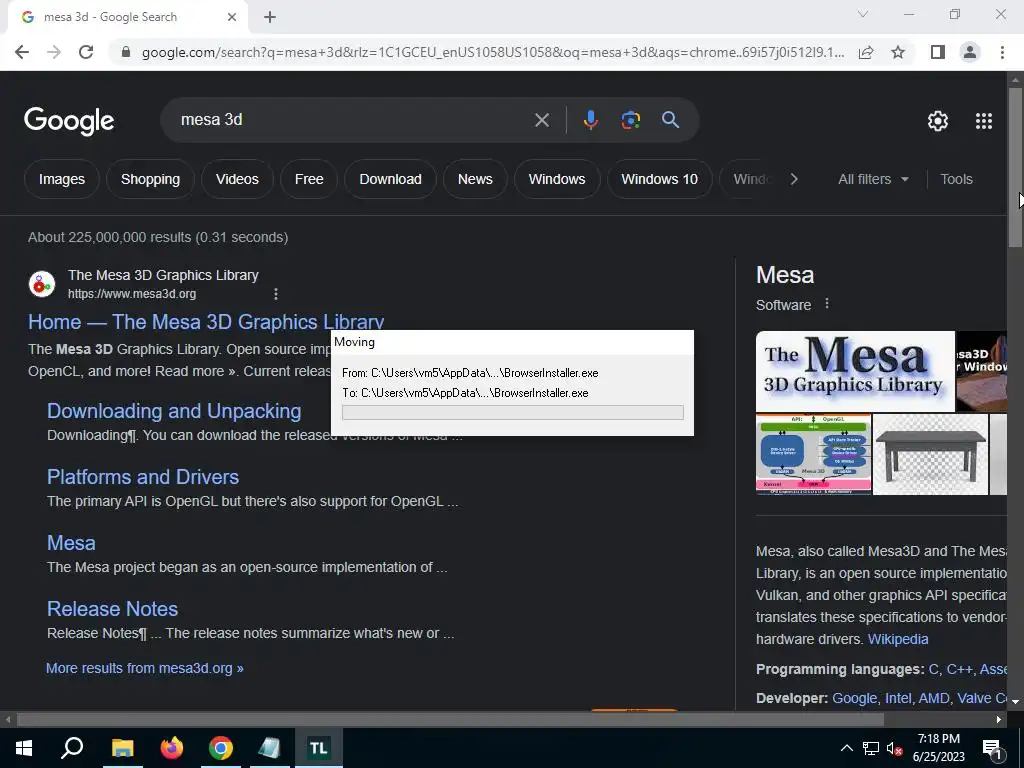Reload the current page

coord(86,52)
